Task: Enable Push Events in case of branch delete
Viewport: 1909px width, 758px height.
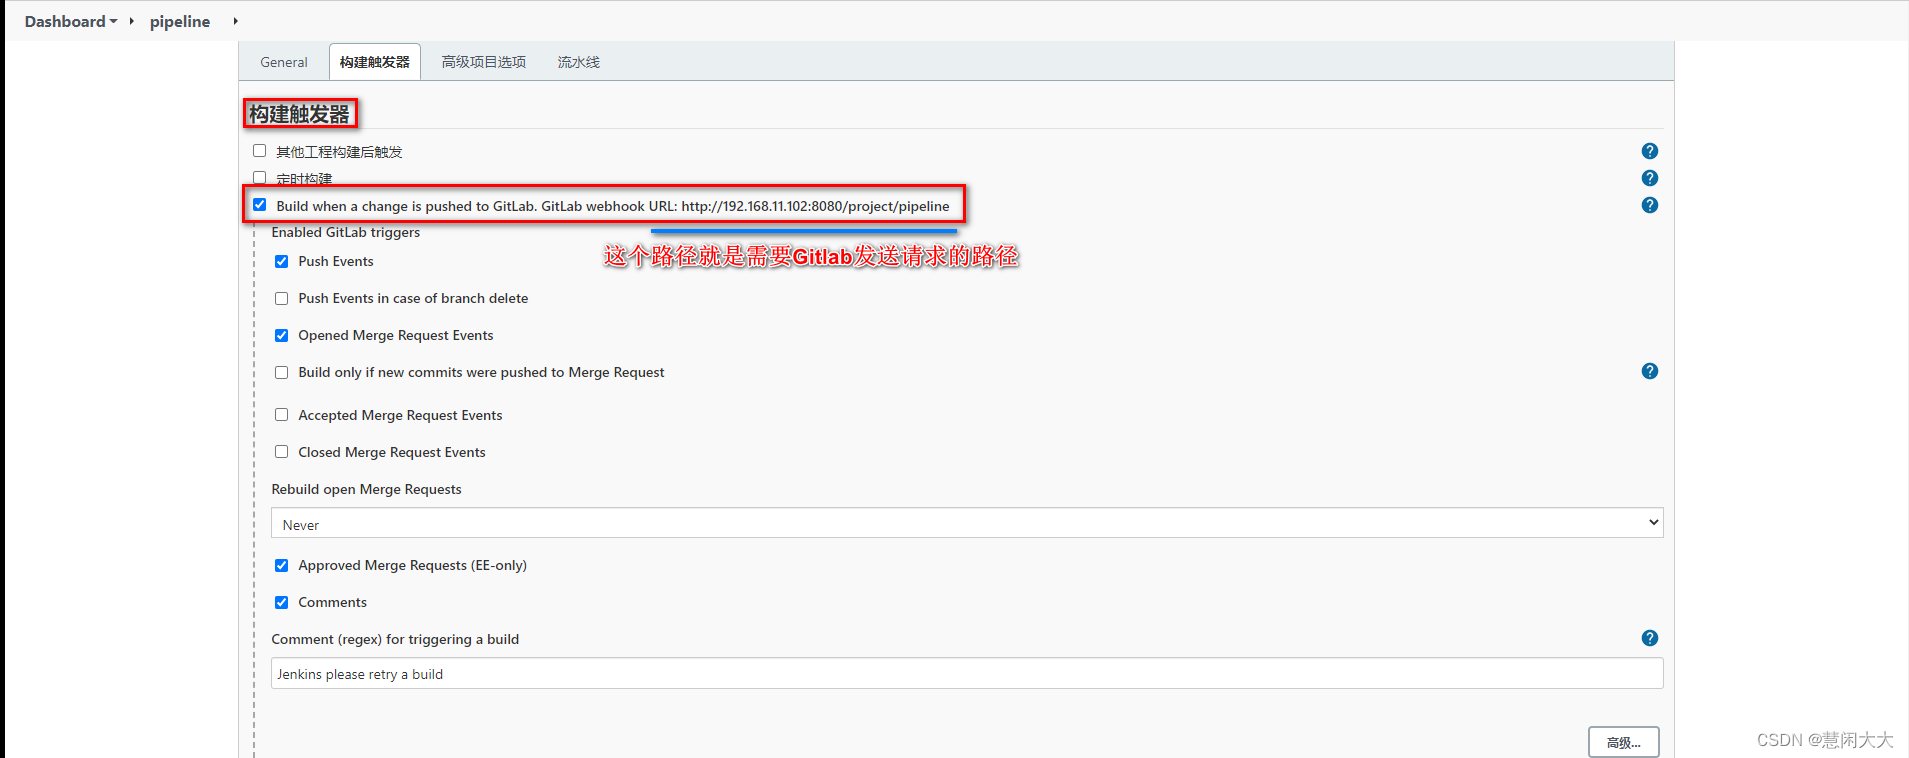Action: pyautogui.click(x=282, y=298)
